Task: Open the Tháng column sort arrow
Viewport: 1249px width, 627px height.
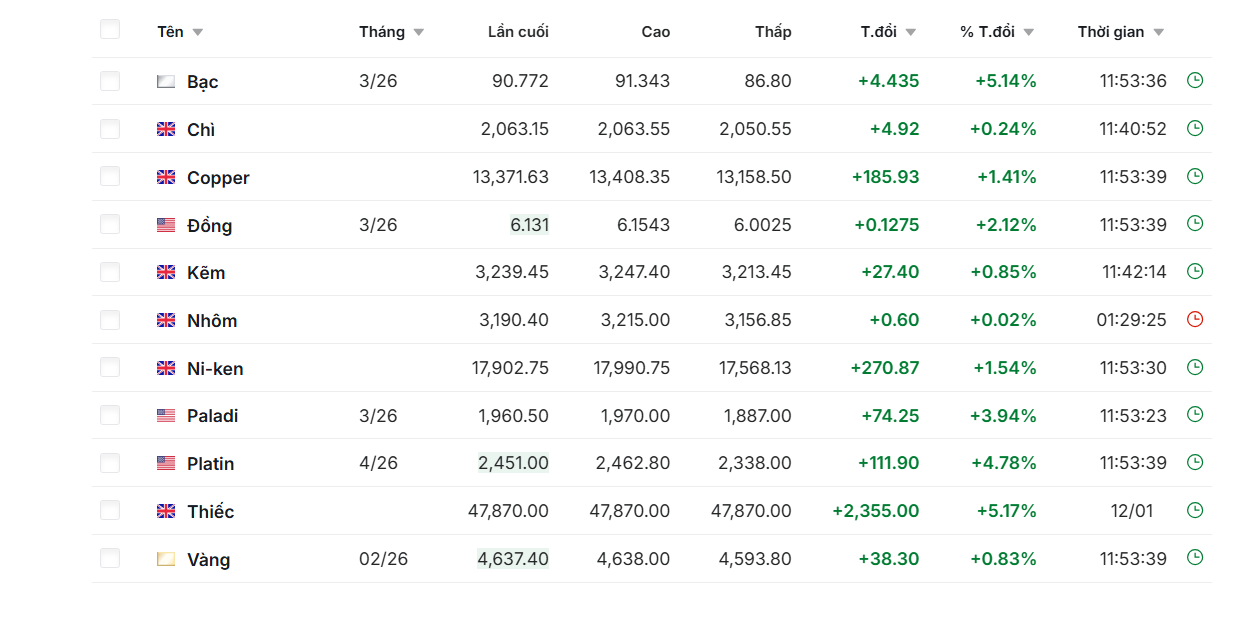Action: [419, 32]
